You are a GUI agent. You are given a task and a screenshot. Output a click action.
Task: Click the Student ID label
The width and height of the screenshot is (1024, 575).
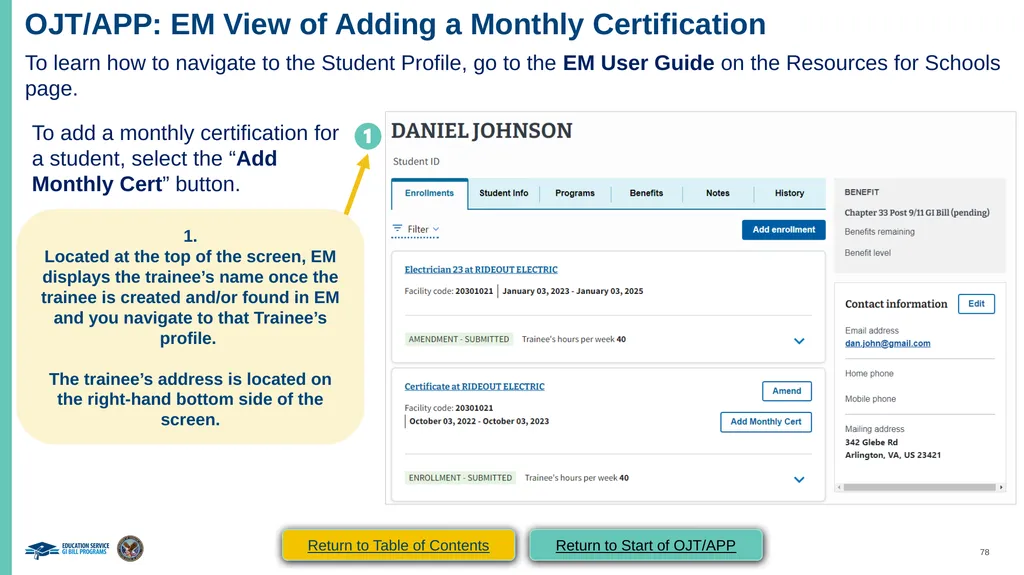click(x=416, y=161)
